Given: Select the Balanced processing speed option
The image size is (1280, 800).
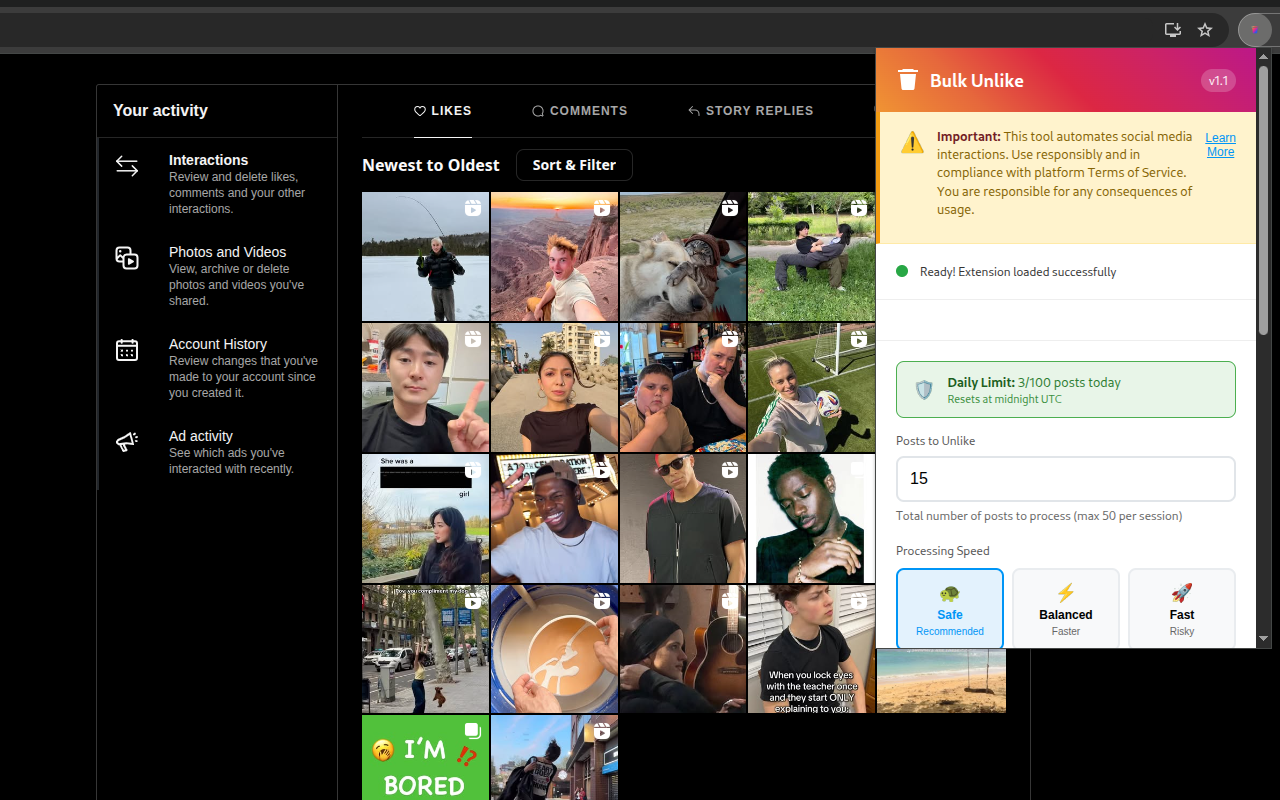Looking at the screenshot, I should pos(1065,608).
